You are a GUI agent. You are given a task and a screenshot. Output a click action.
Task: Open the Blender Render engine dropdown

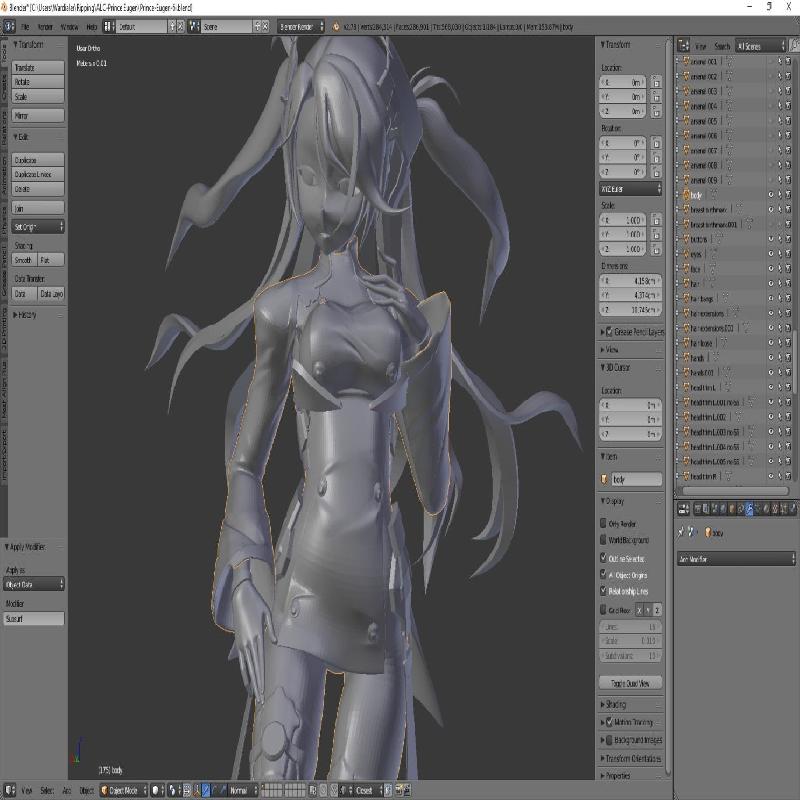click(301, 27)
